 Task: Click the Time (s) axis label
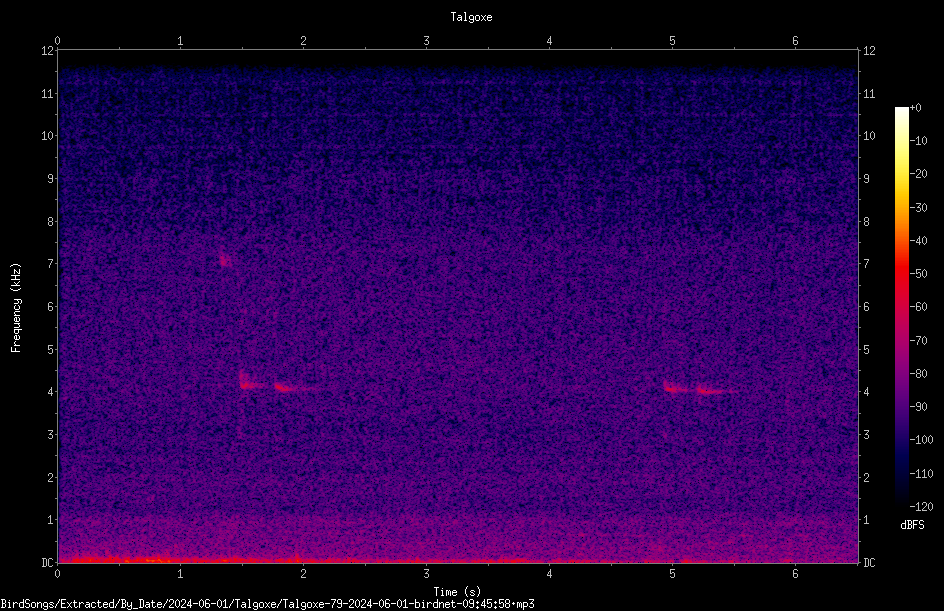(x=457, y=592)
